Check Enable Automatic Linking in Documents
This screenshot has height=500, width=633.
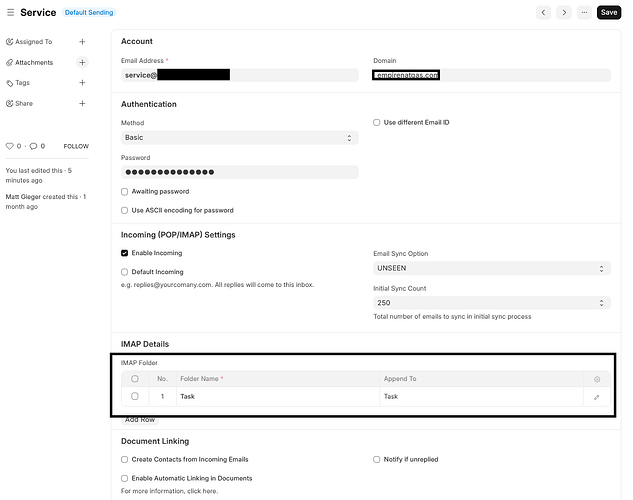click(x=125, y=479)
